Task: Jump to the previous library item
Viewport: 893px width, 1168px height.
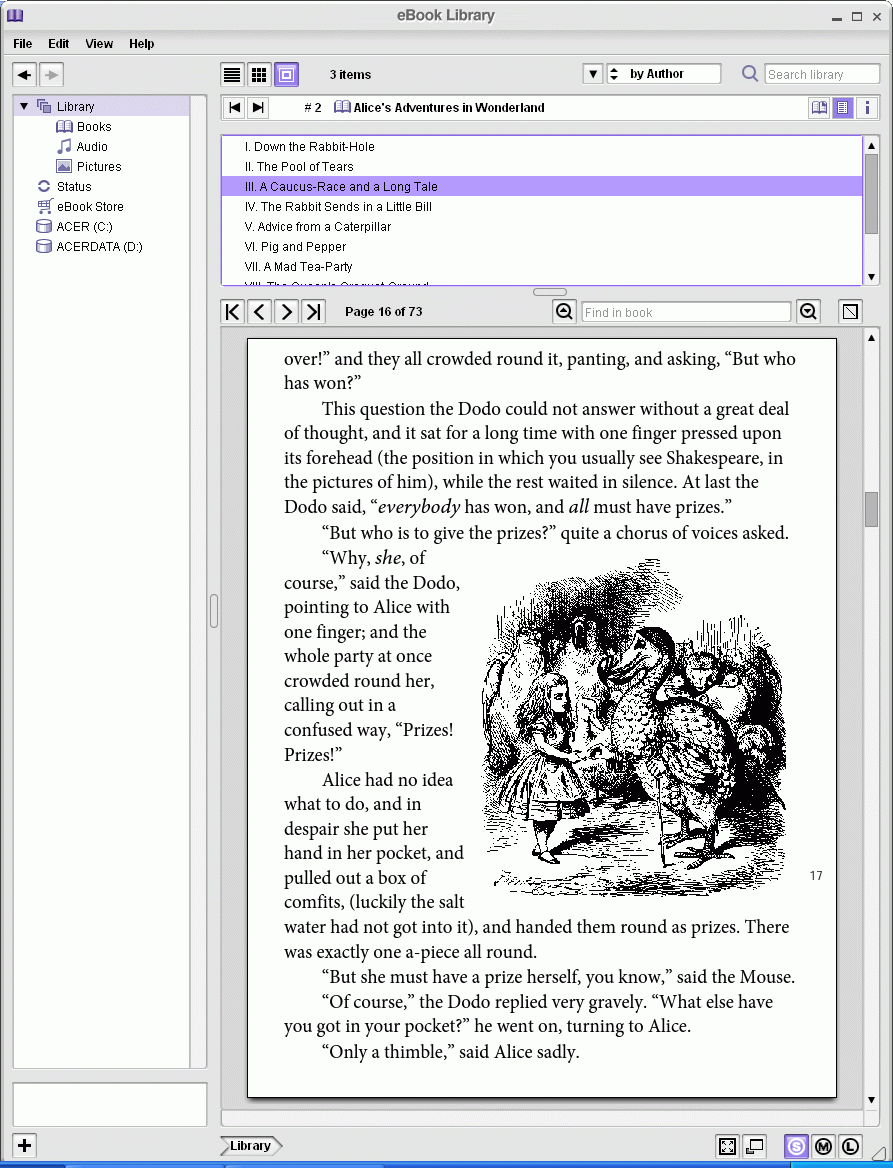Action: [235, 108]
